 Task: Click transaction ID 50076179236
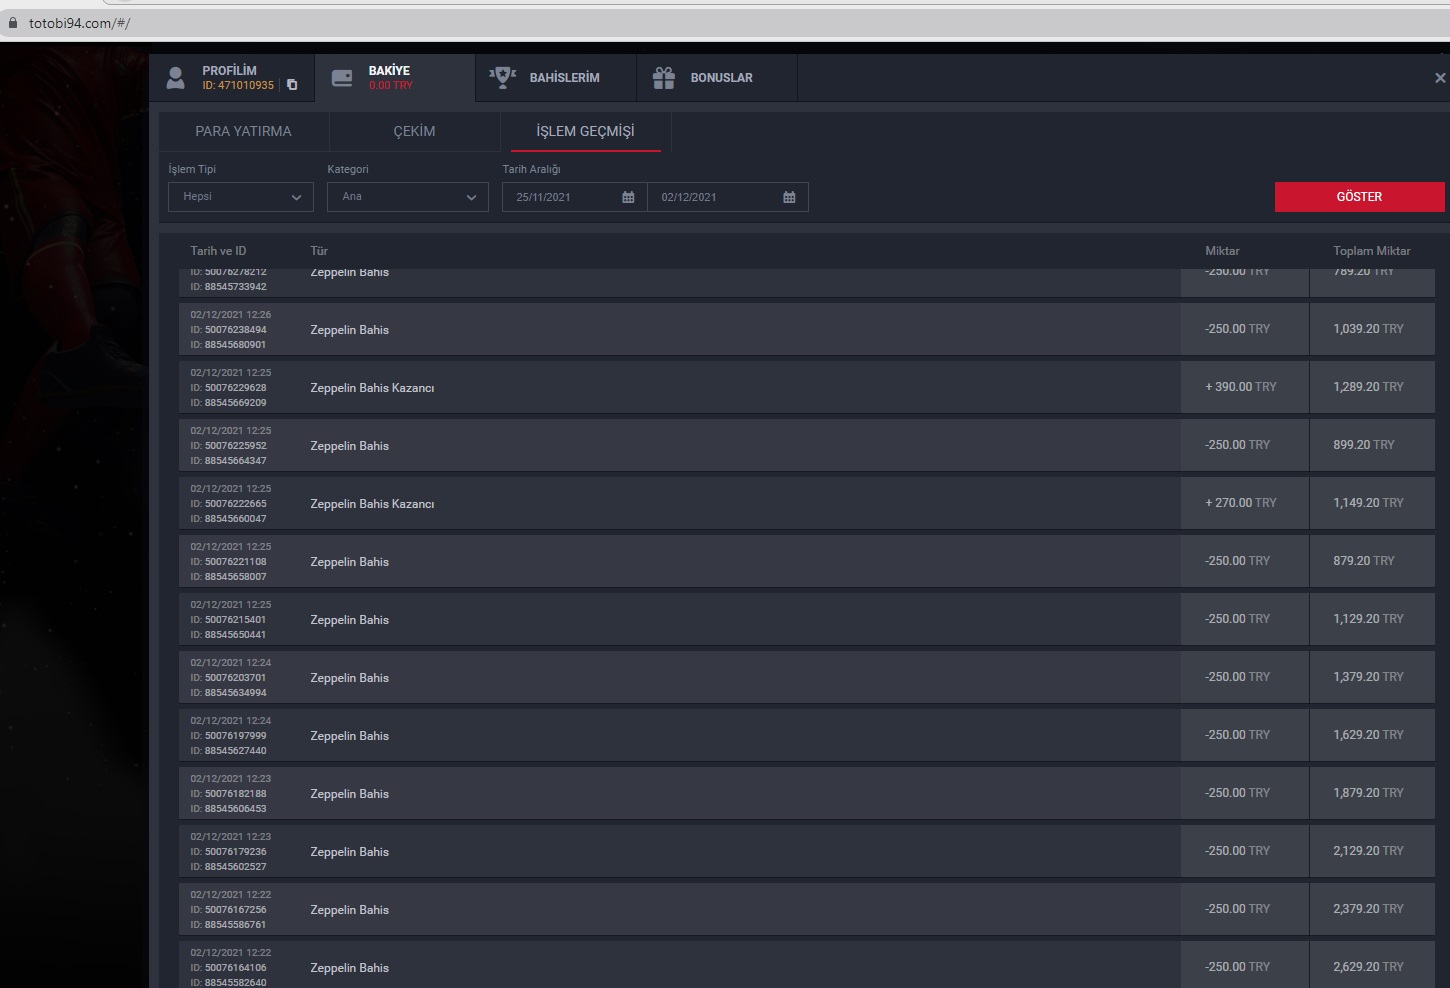coord(229,852)
